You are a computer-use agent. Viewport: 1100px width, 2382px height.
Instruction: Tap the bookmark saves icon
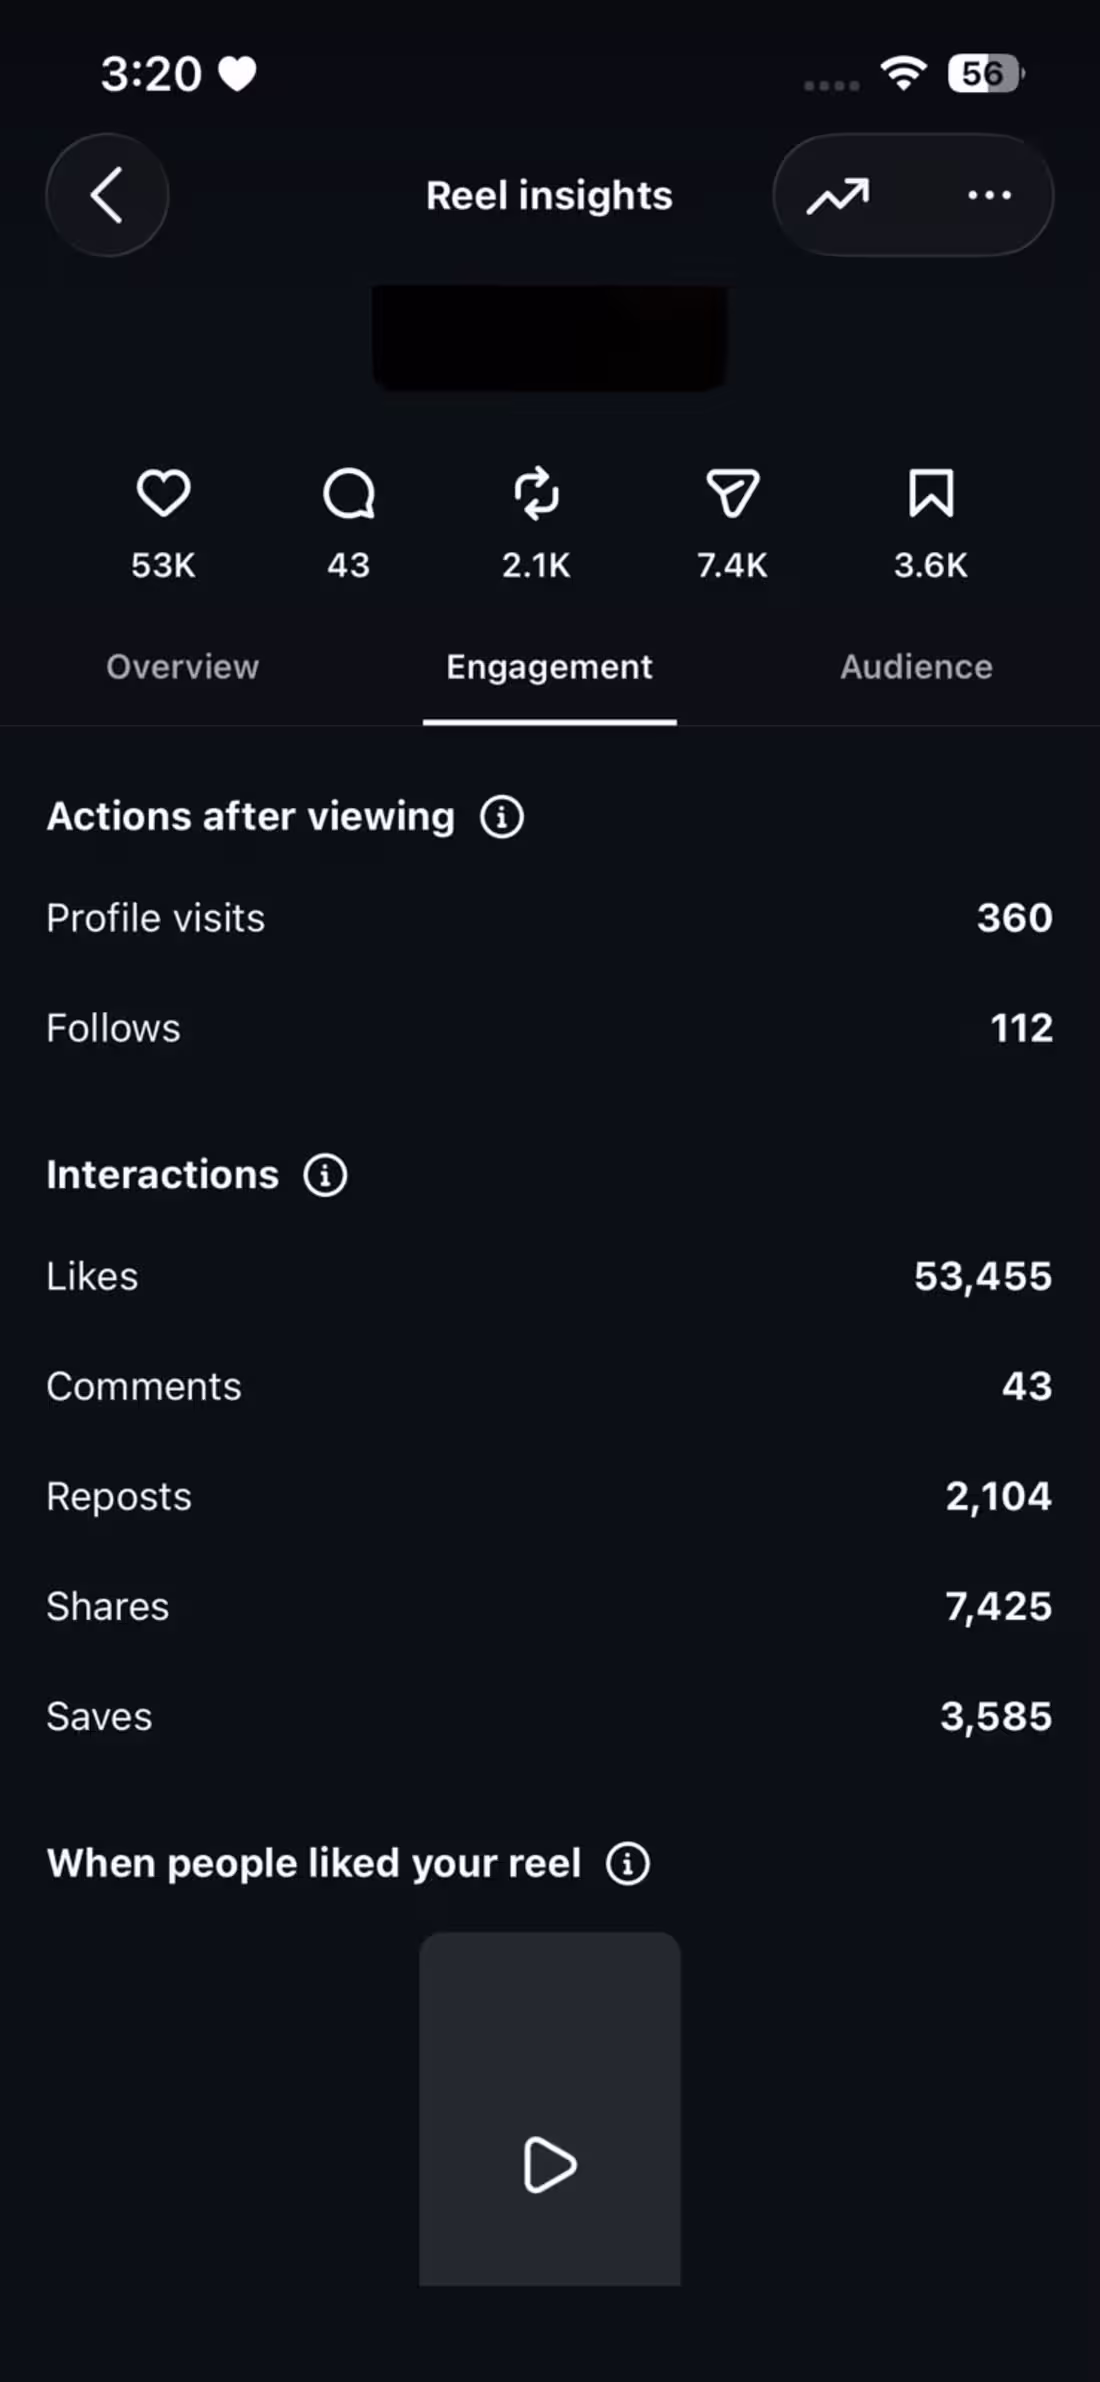[931, 493]
